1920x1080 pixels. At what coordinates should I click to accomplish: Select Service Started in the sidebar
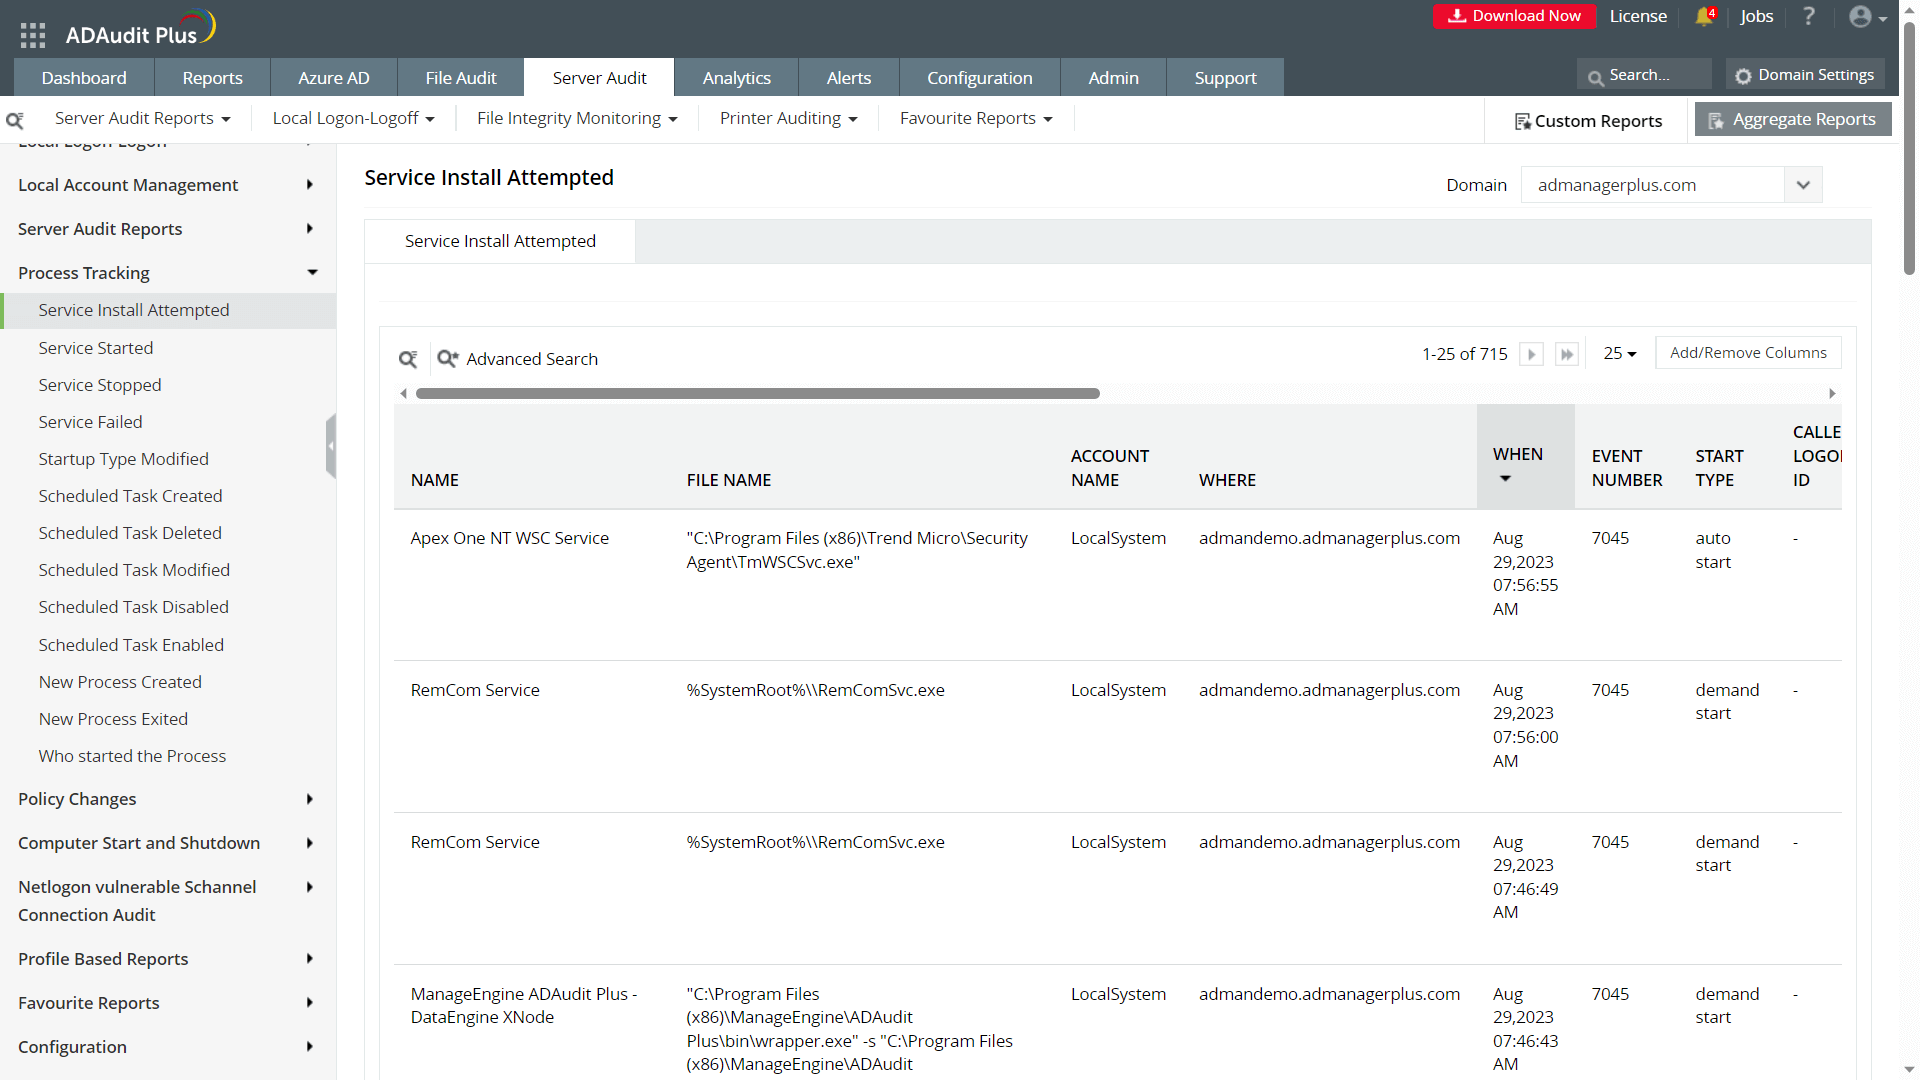[96, 348]
